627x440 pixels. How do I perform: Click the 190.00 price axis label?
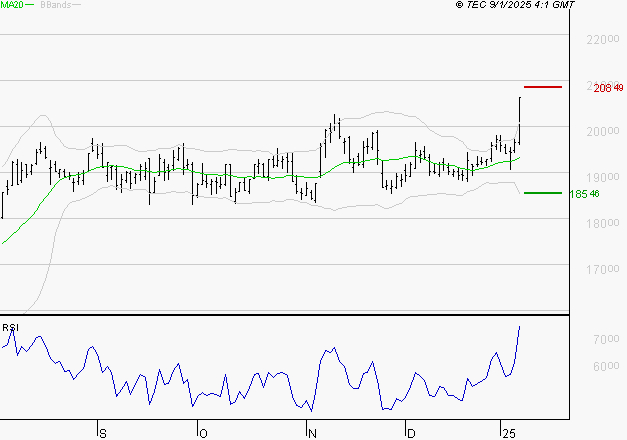point(603,177)
